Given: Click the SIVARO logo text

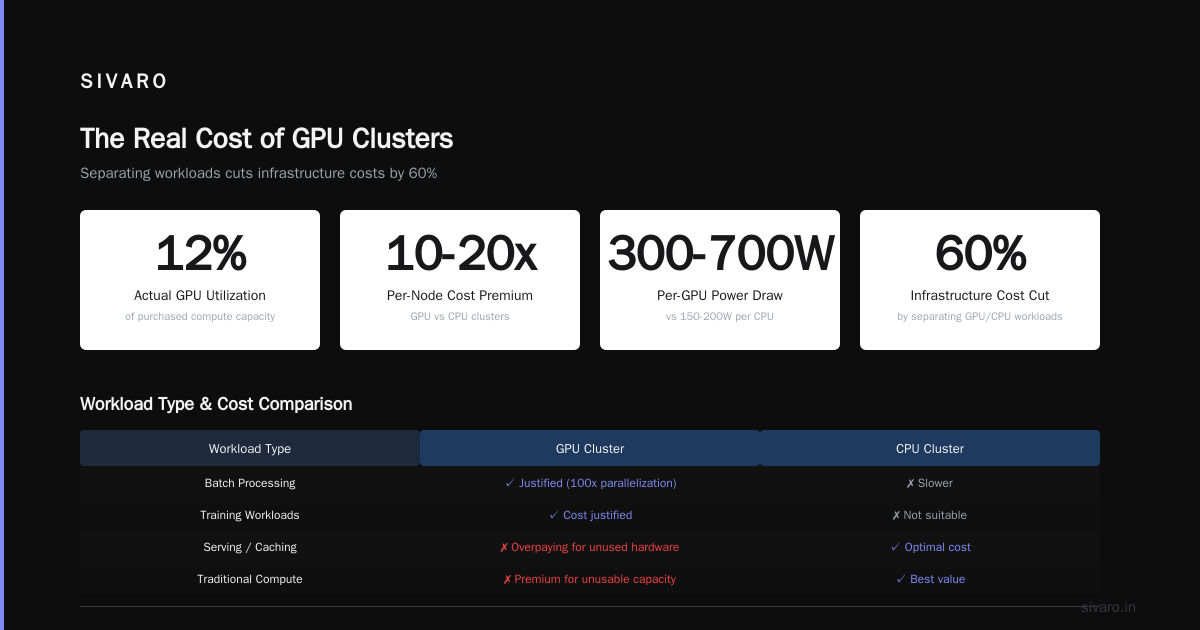Looking at the screenshot, I should 124,82.
